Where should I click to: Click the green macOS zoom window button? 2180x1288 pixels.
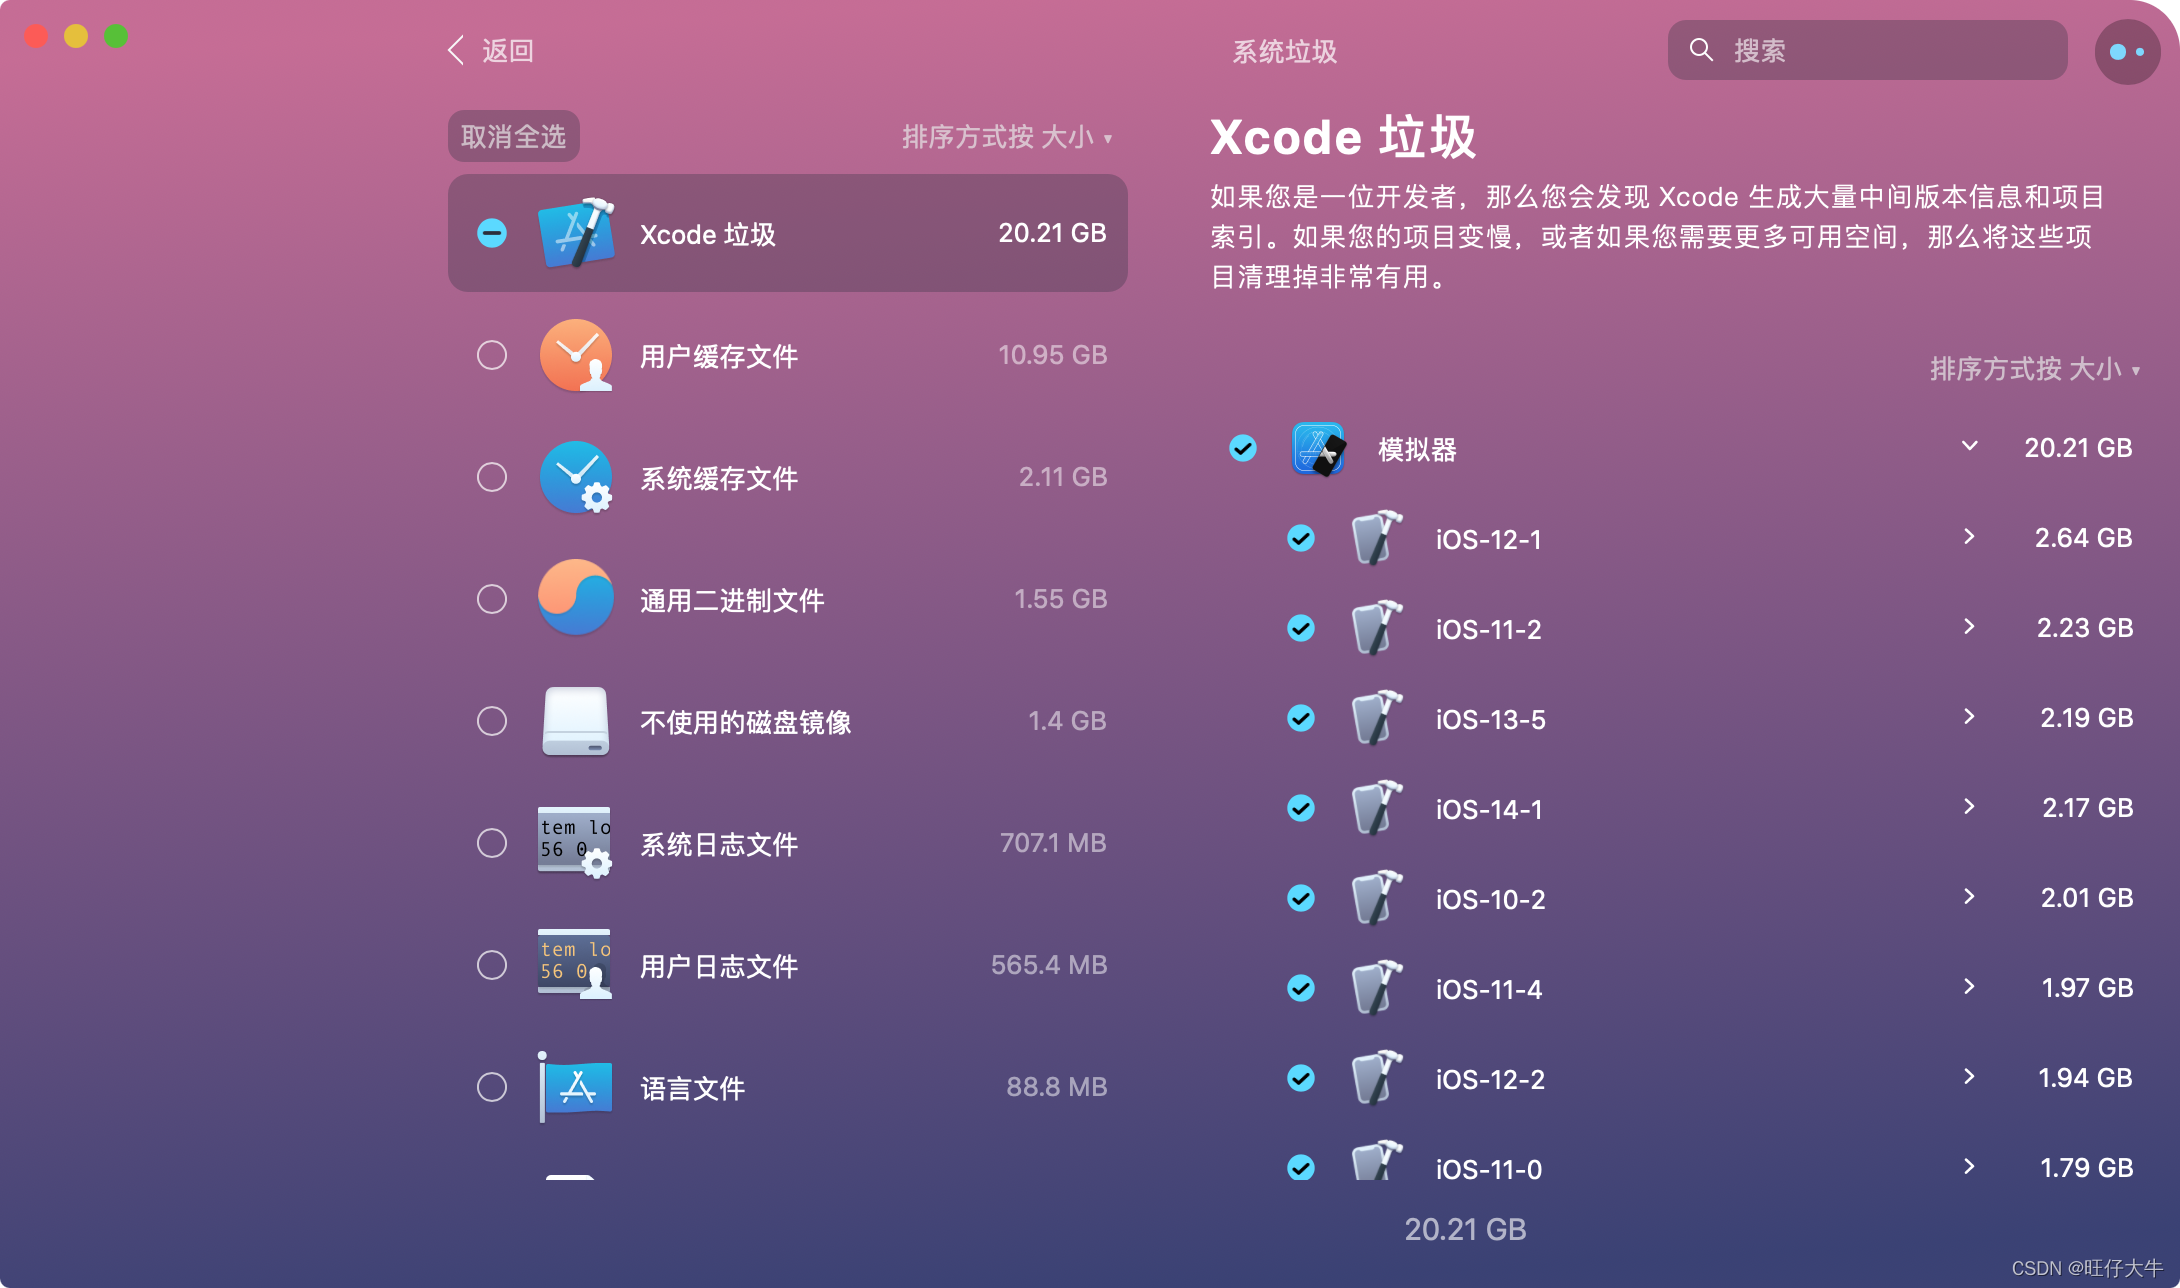pos(116,36)
